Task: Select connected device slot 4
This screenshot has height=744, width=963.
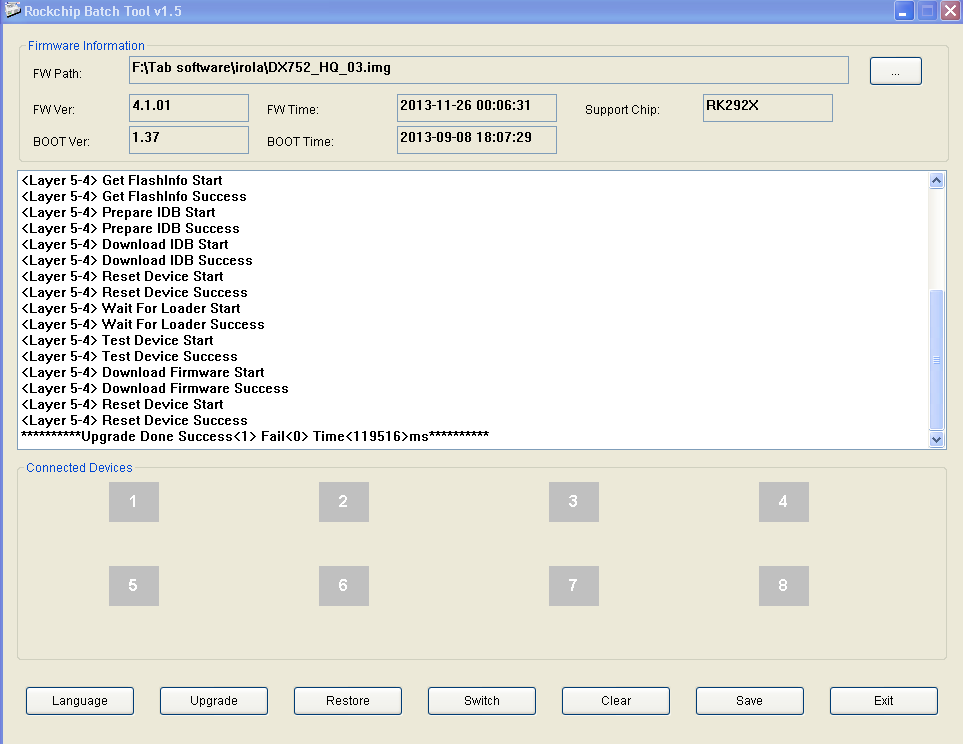Action: (783, 502)
